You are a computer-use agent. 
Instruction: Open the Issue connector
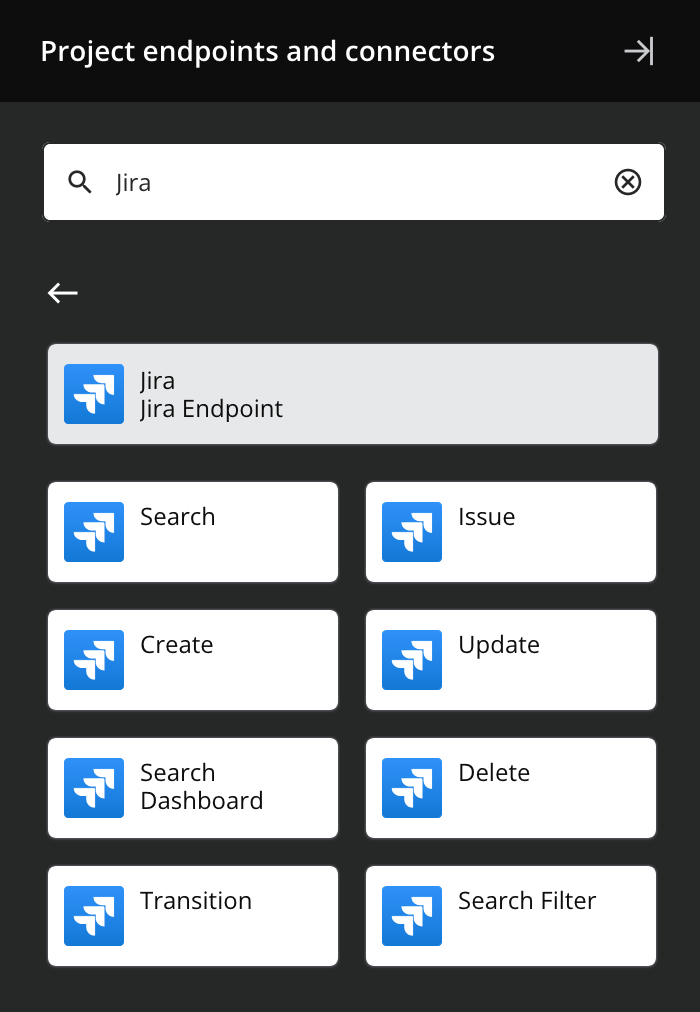click(510, 532)
